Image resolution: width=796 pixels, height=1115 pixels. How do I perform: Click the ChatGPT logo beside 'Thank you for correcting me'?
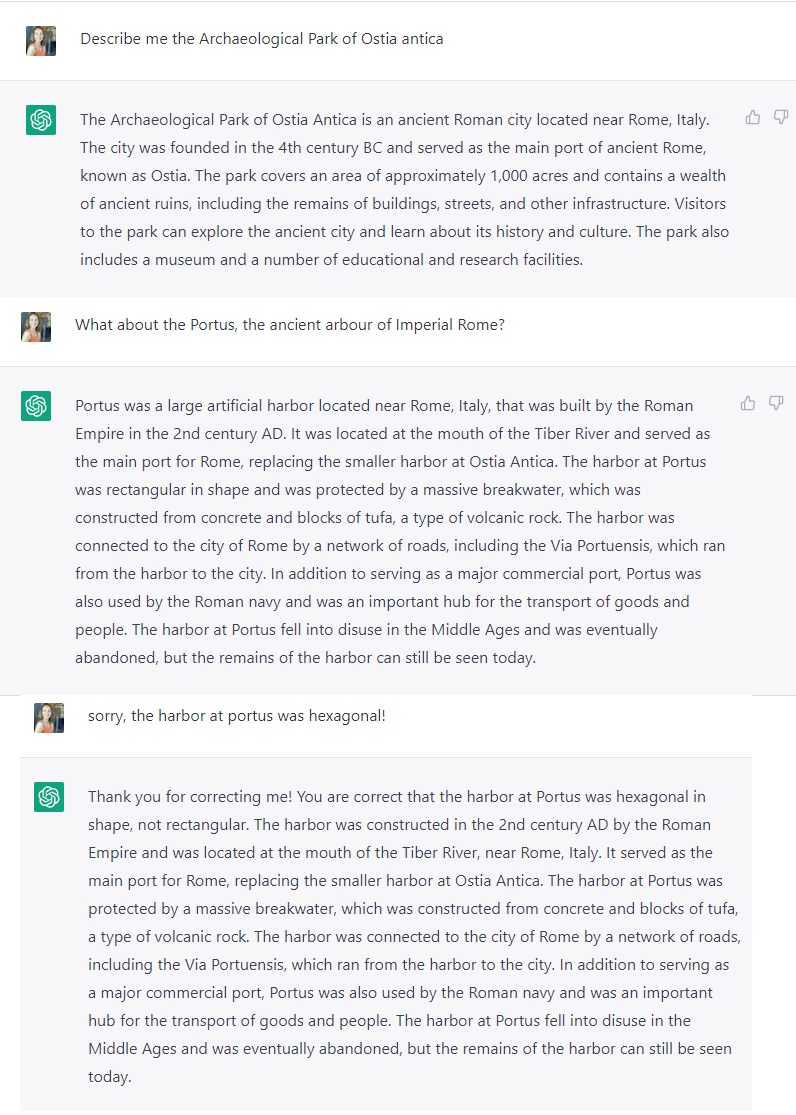[49, 797]
